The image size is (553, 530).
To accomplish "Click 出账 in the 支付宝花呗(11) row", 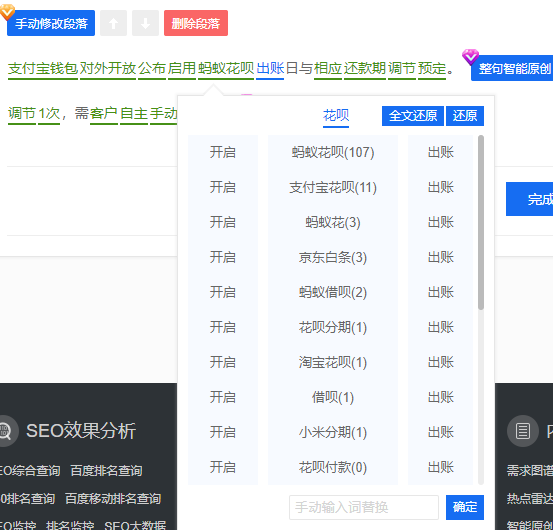I will 440,187.
